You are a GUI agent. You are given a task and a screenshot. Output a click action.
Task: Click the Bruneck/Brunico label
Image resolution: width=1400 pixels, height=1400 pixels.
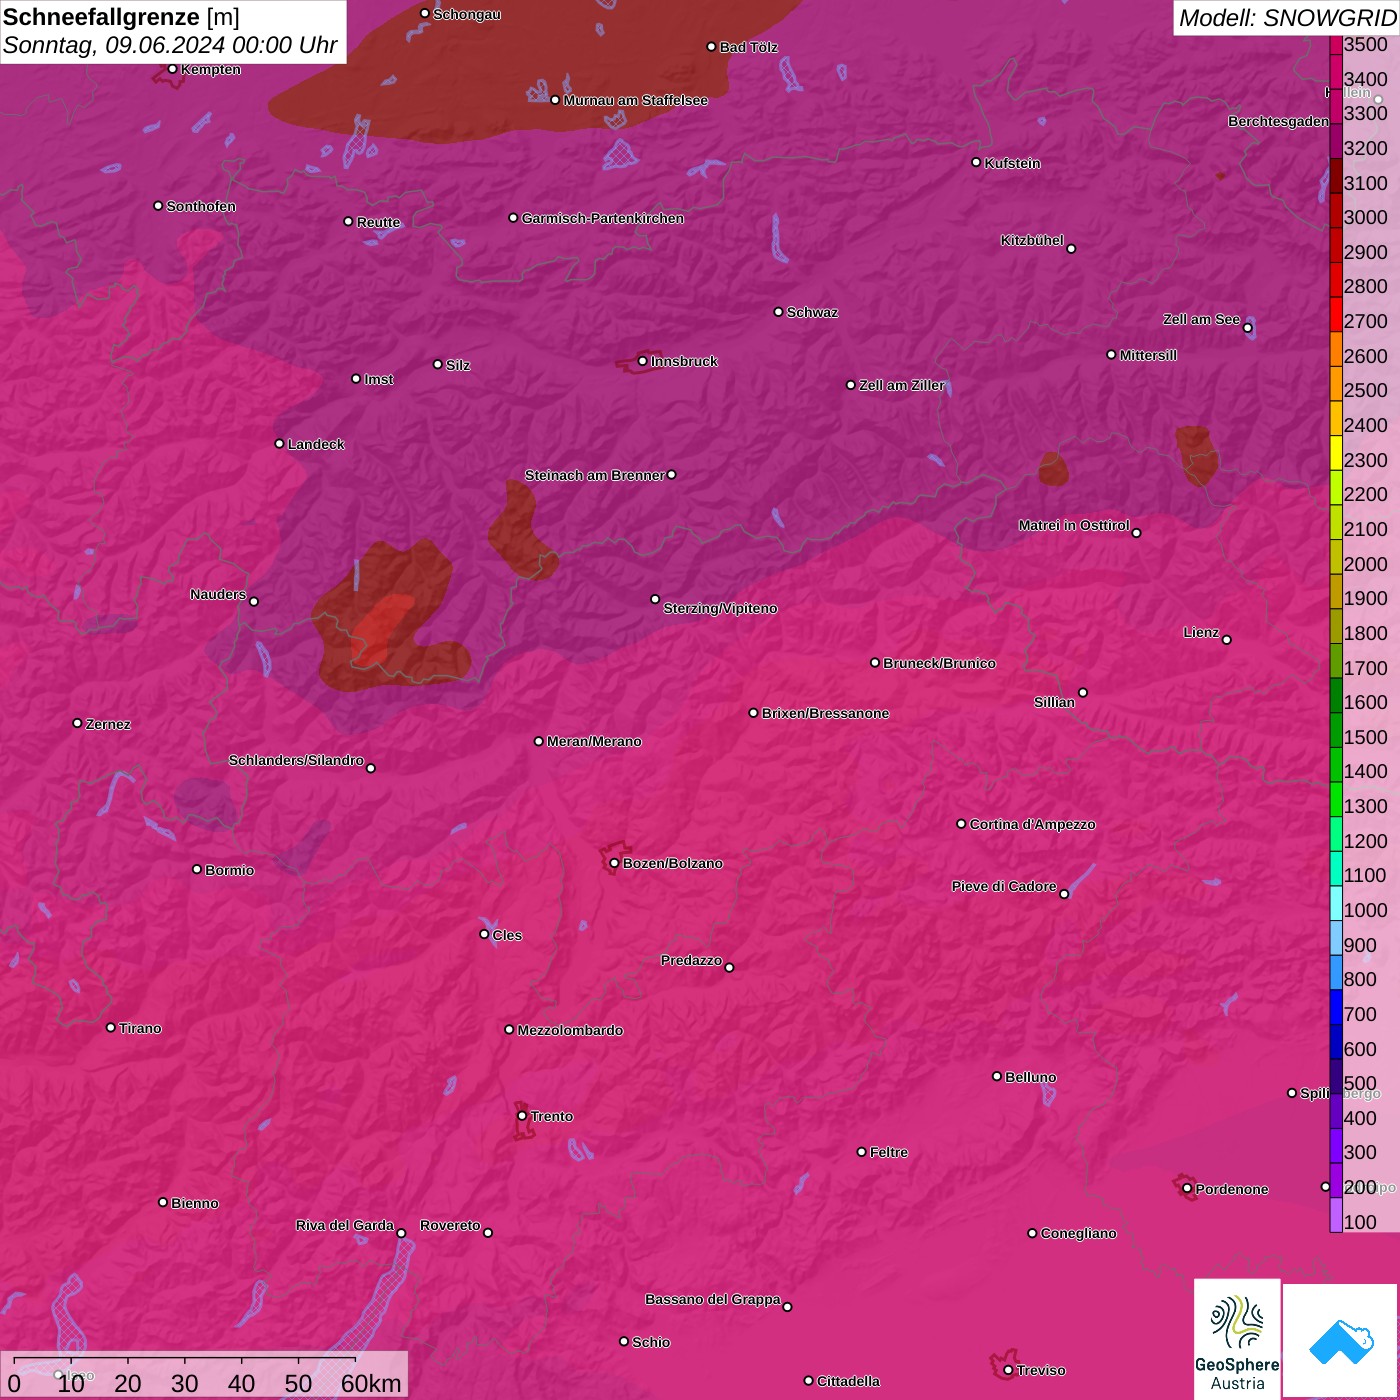click(939, 663)
